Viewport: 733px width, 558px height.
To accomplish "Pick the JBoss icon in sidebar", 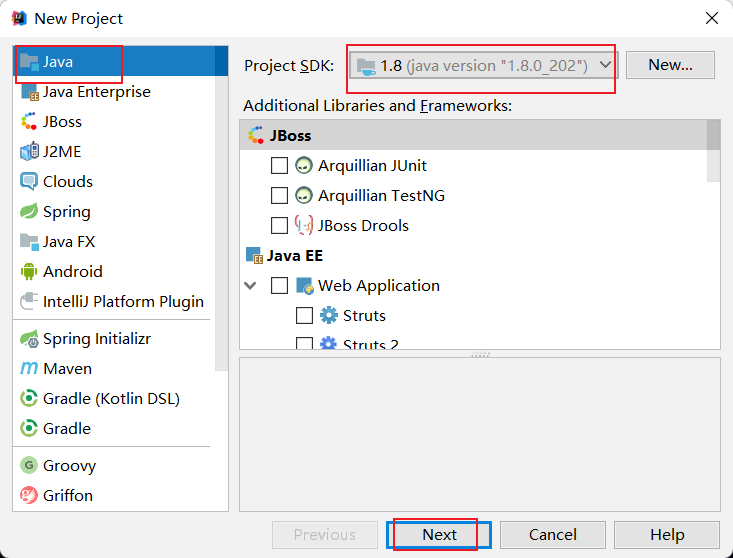I will click(x=29, y=122).
